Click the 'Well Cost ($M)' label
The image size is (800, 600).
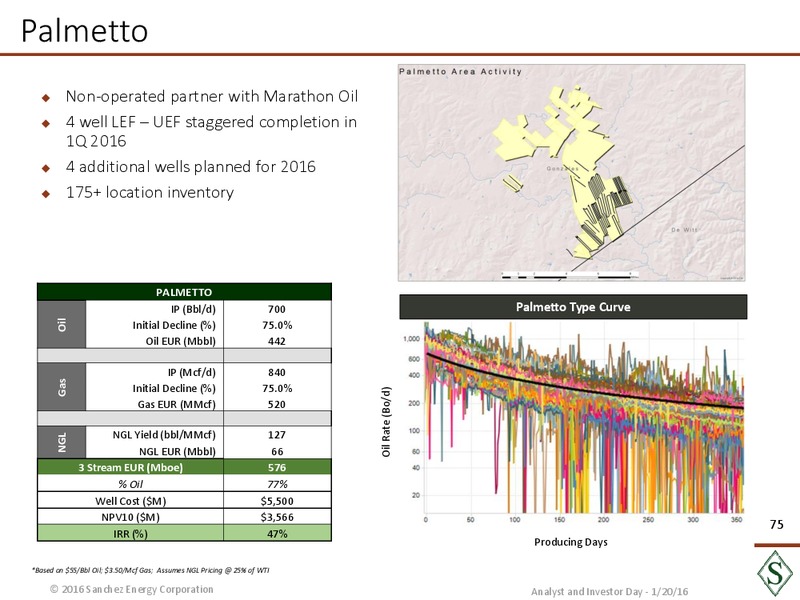[x=131, y=501]
